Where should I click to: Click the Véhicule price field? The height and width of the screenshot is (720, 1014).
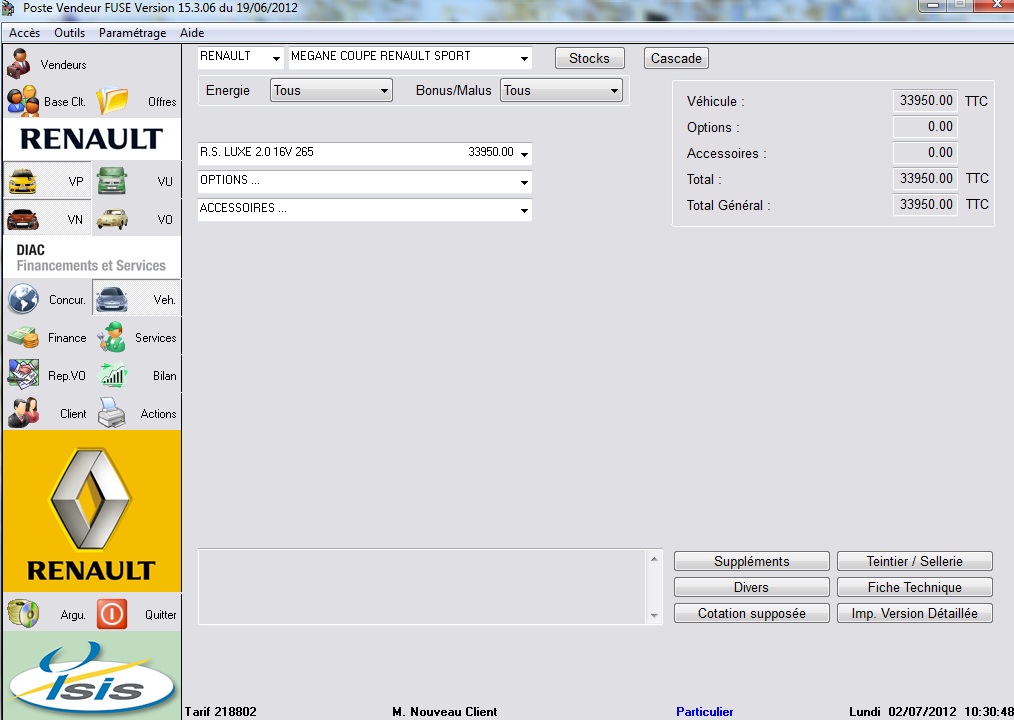pyautogui.click(x=925, y=101)
